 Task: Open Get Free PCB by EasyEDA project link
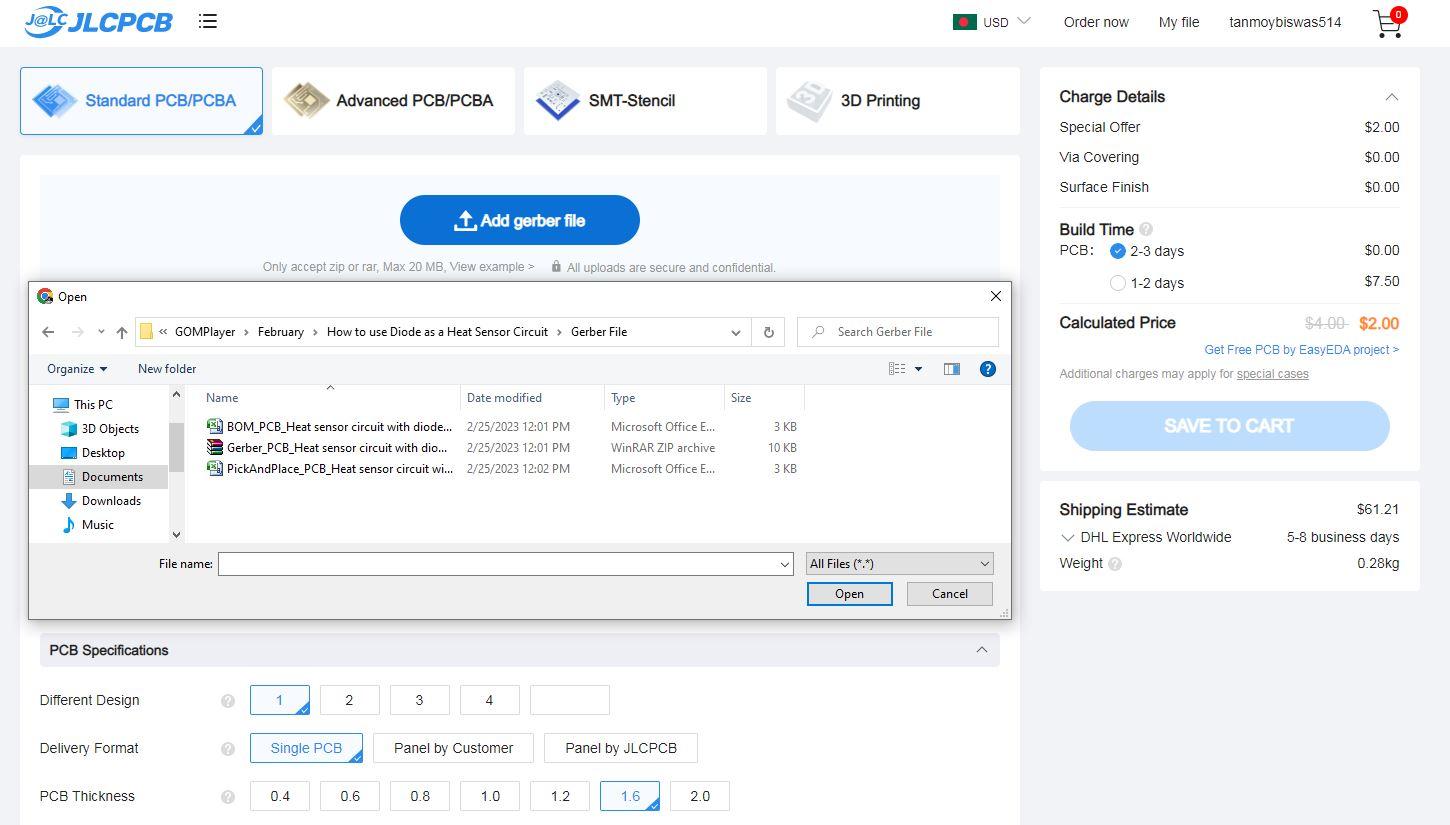[x=1301, y=350]
